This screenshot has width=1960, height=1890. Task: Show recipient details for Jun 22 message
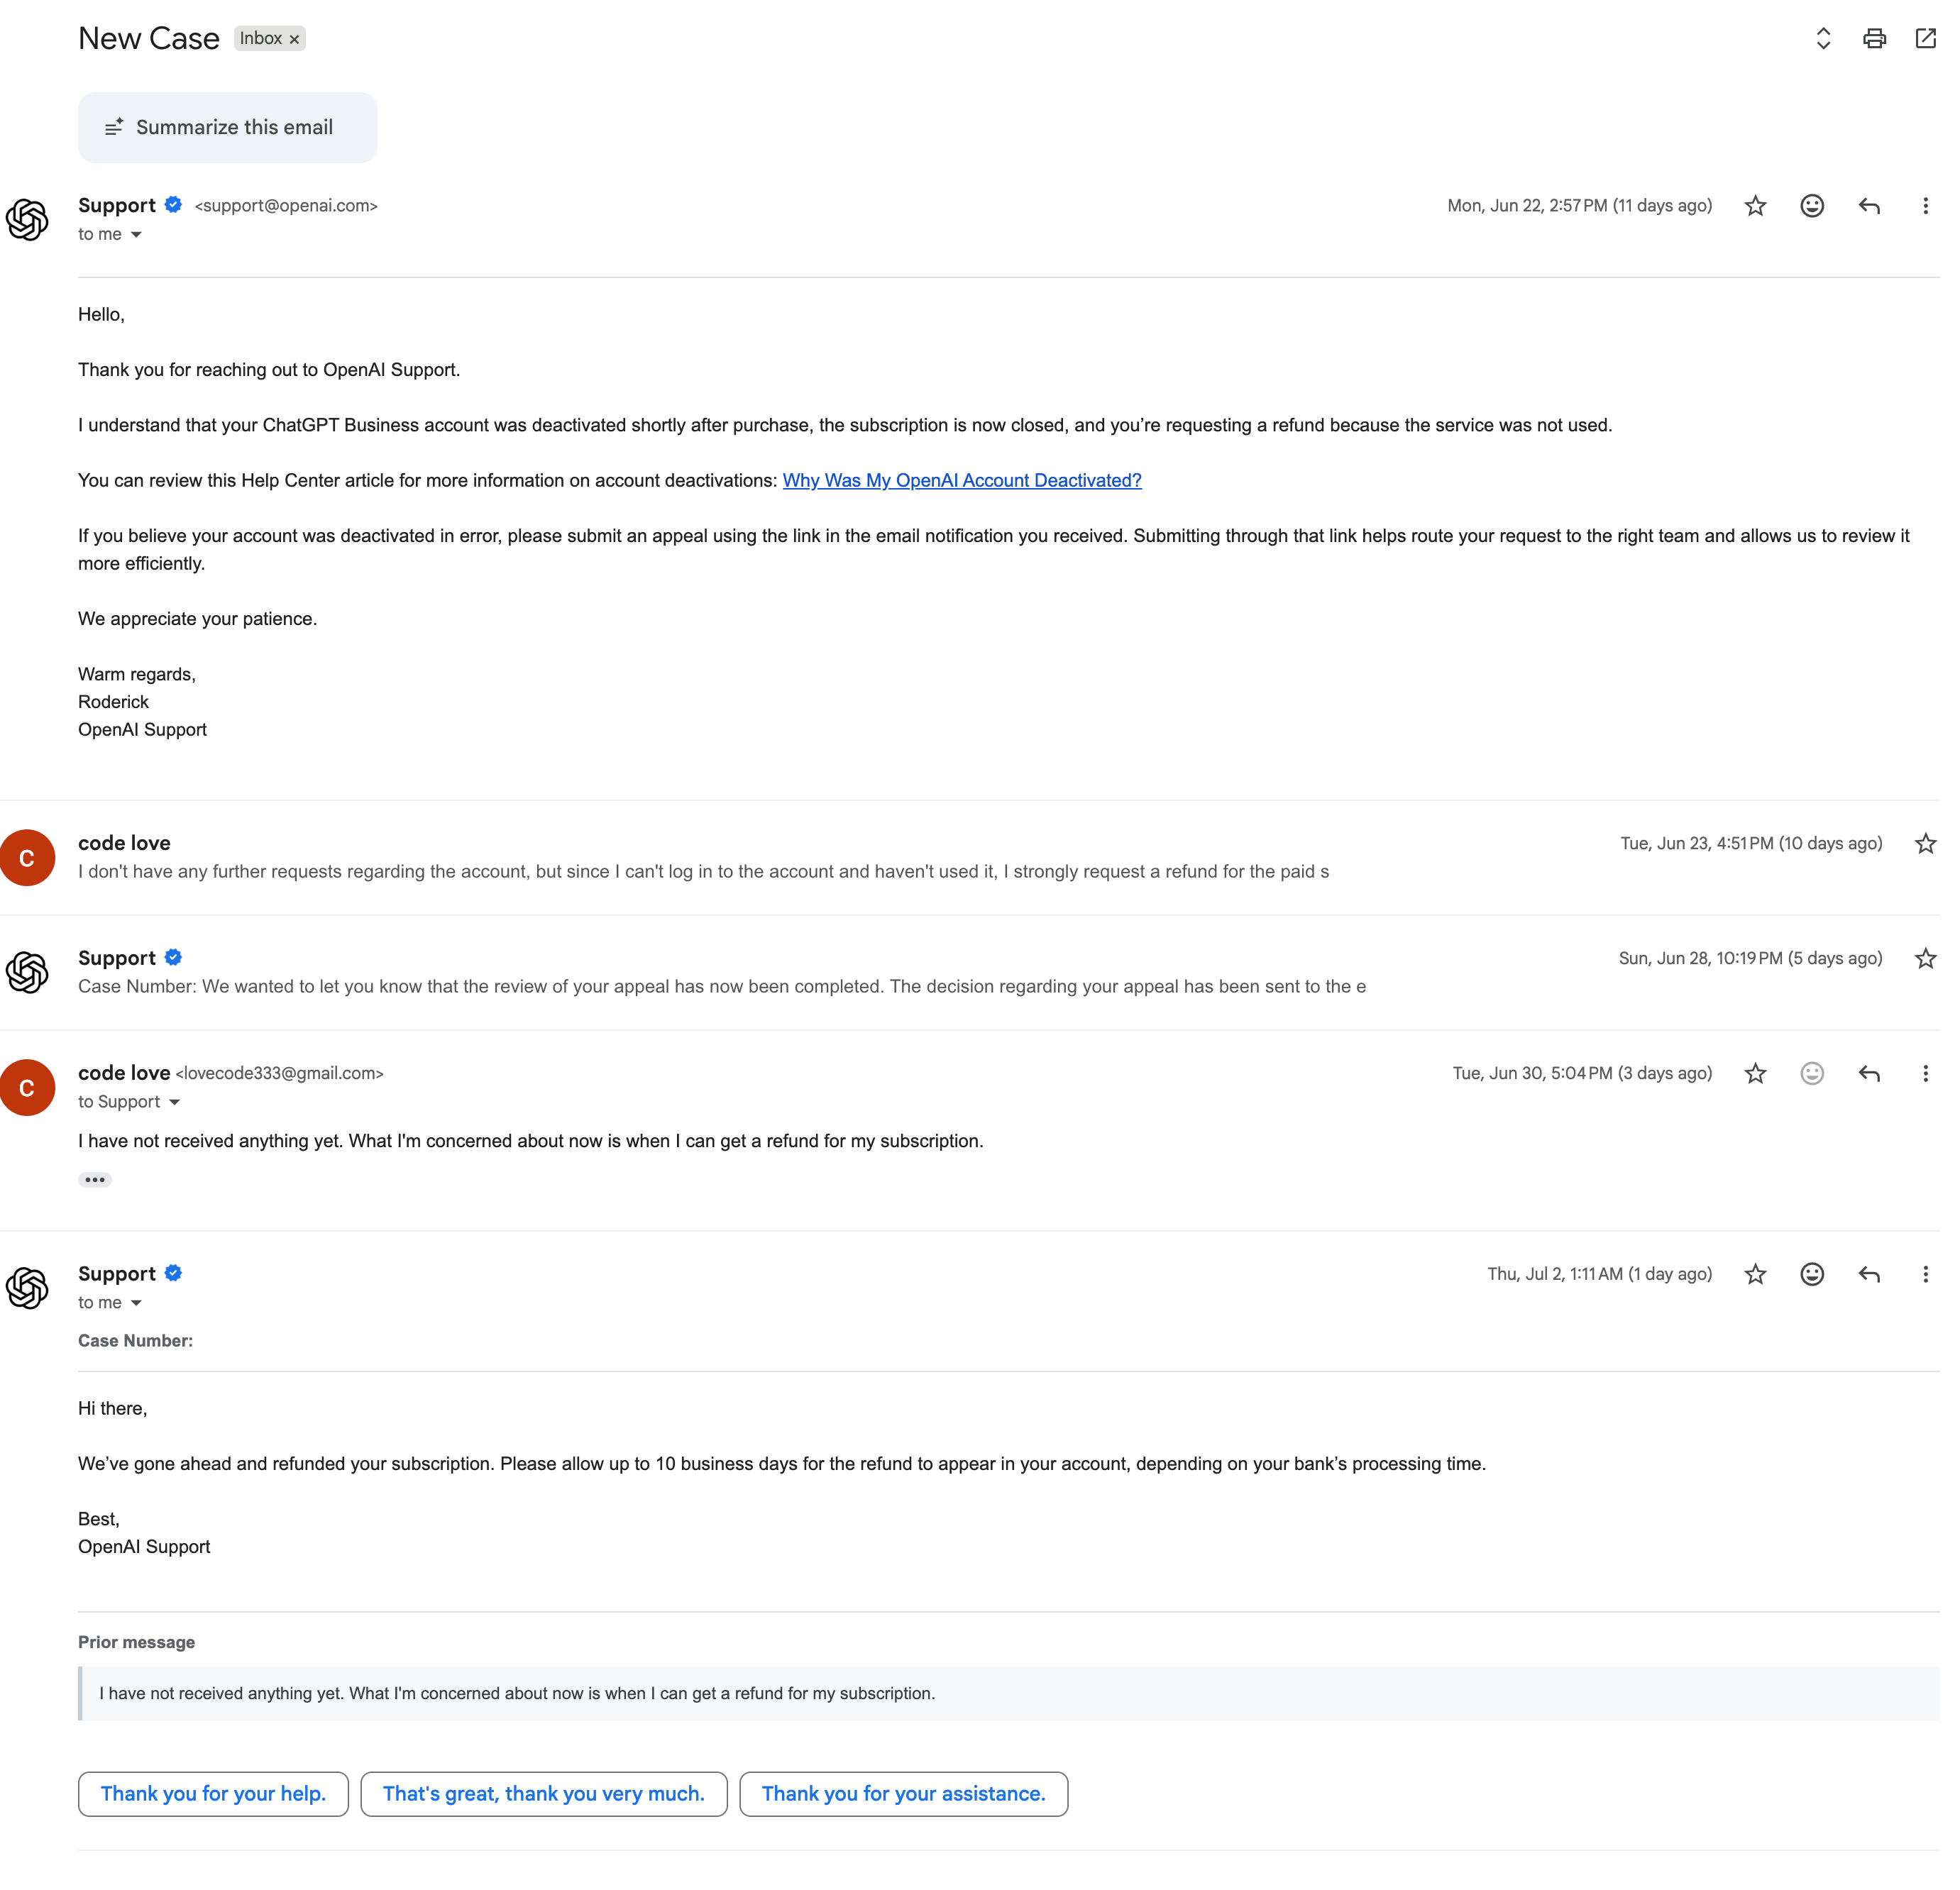click(136, 235)
